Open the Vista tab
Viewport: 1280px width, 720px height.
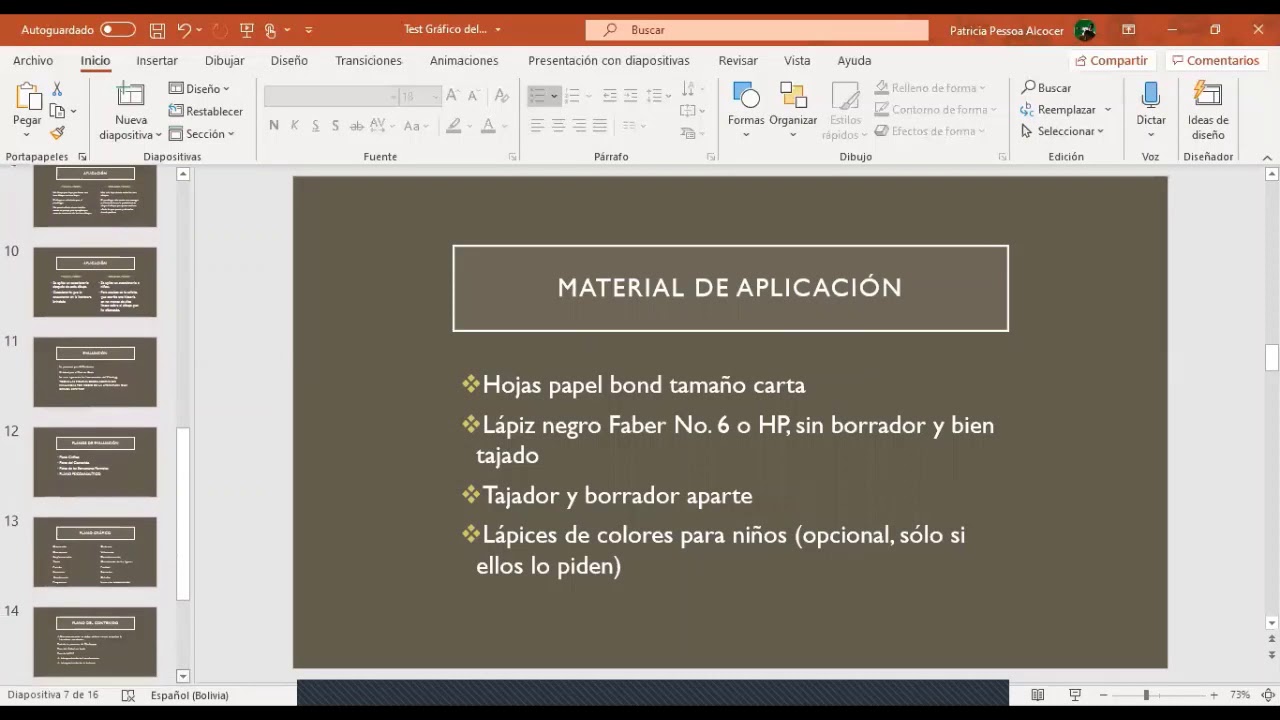coord(797,60)
